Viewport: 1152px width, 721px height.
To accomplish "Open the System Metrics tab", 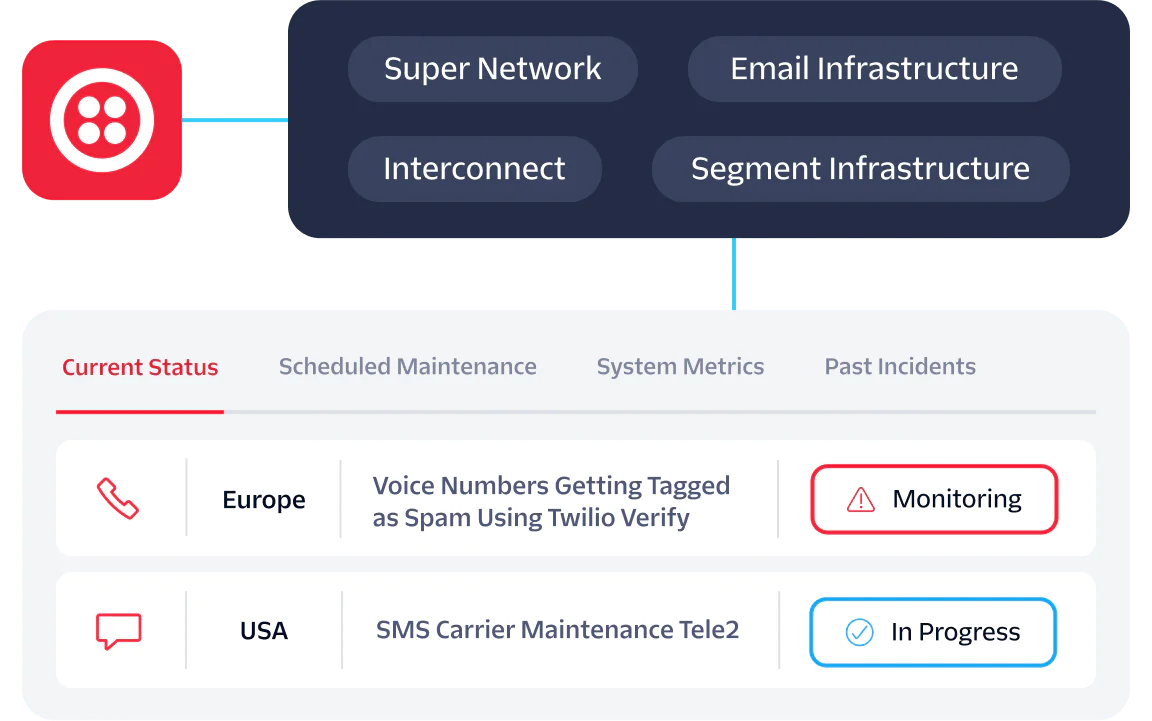I will click(680, 367).
